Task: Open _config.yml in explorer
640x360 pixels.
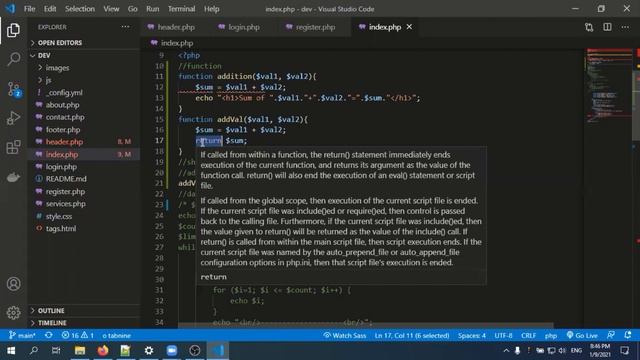Action: pos(84,93)
